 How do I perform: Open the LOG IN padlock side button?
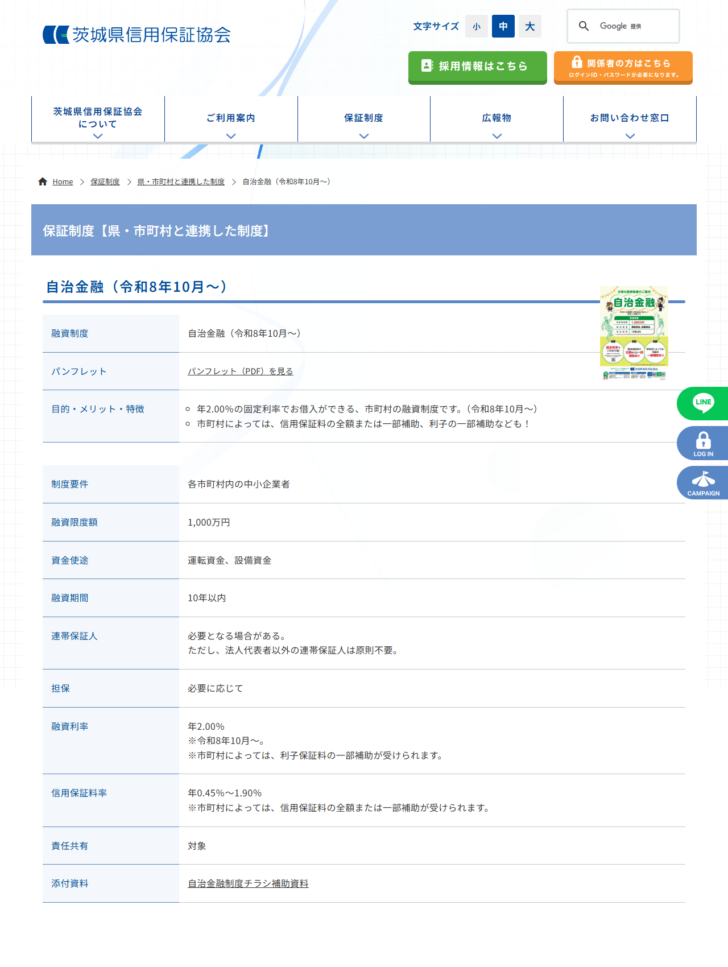tap(703, 443)
